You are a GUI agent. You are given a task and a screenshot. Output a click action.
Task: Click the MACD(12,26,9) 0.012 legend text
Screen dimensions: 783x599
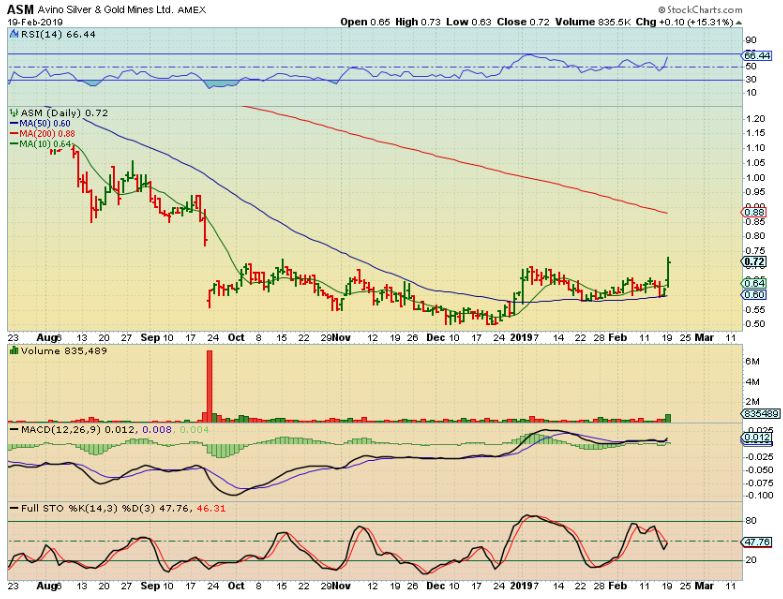tap(77, 430)
